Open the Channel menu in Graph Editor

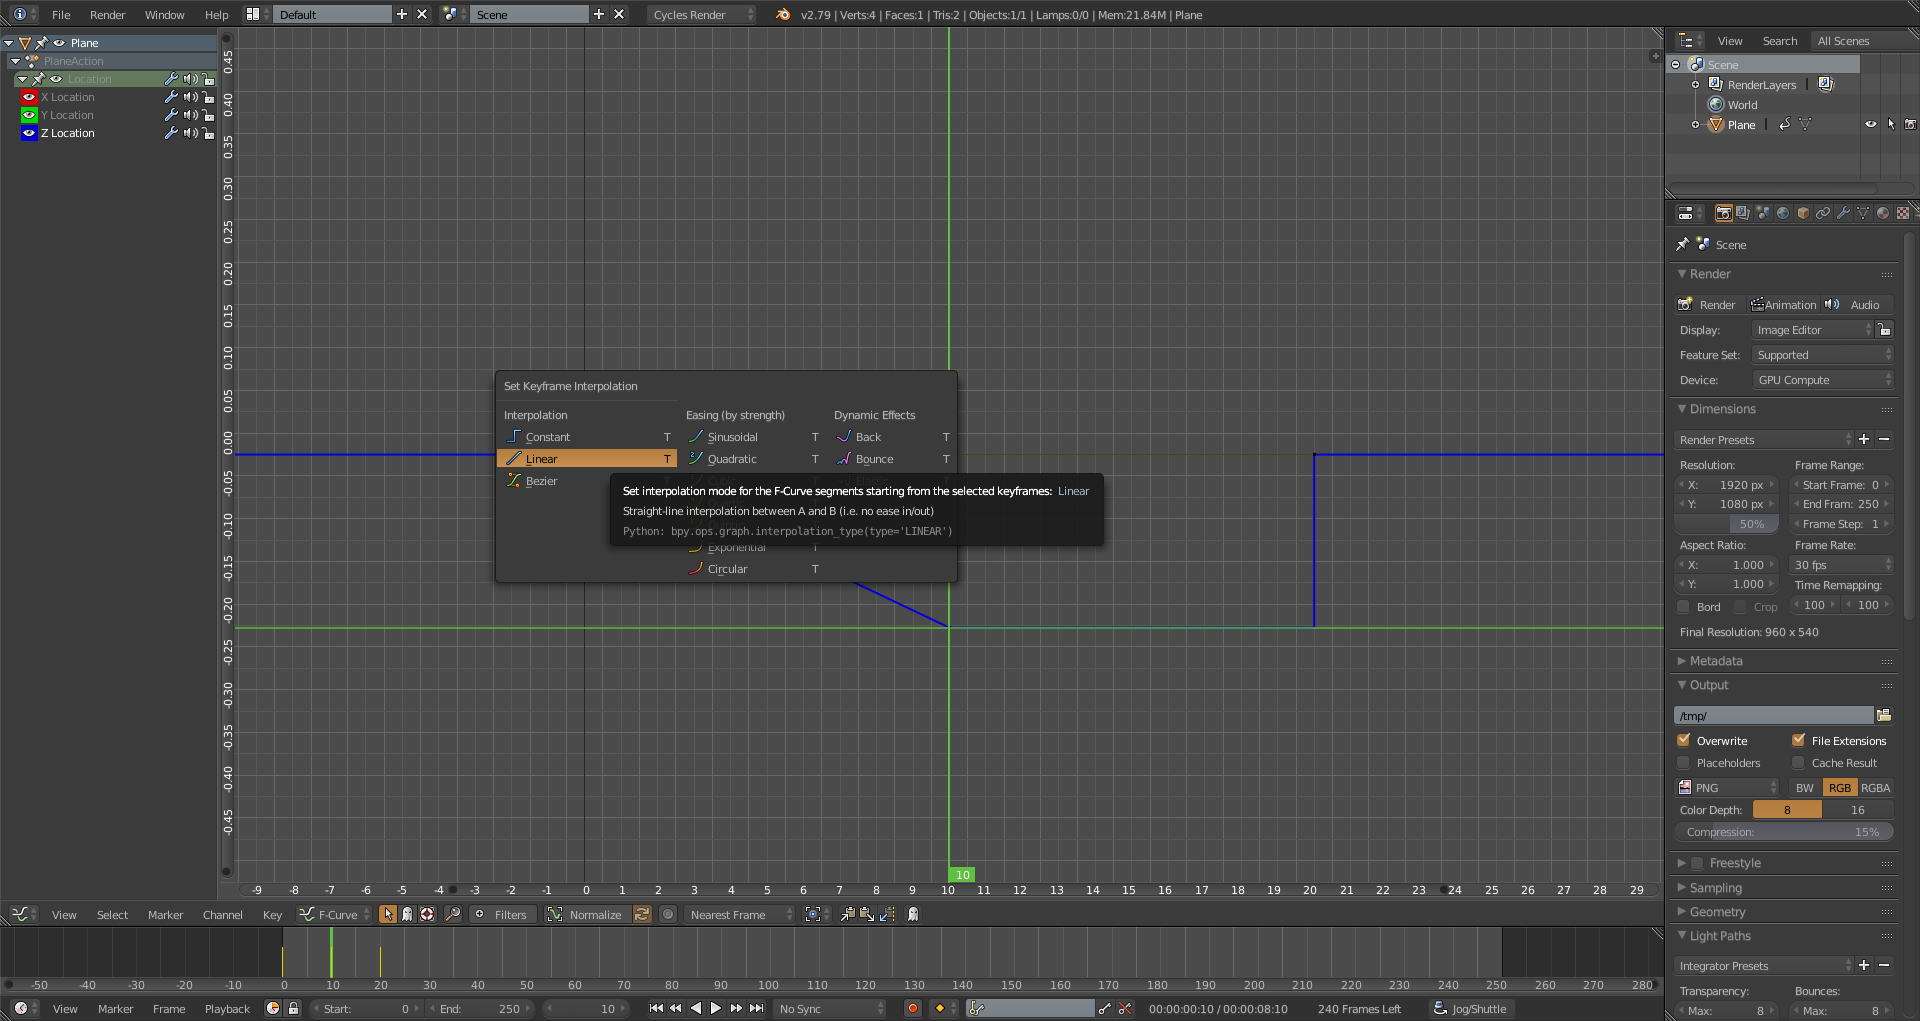click(x=222, y=914)
